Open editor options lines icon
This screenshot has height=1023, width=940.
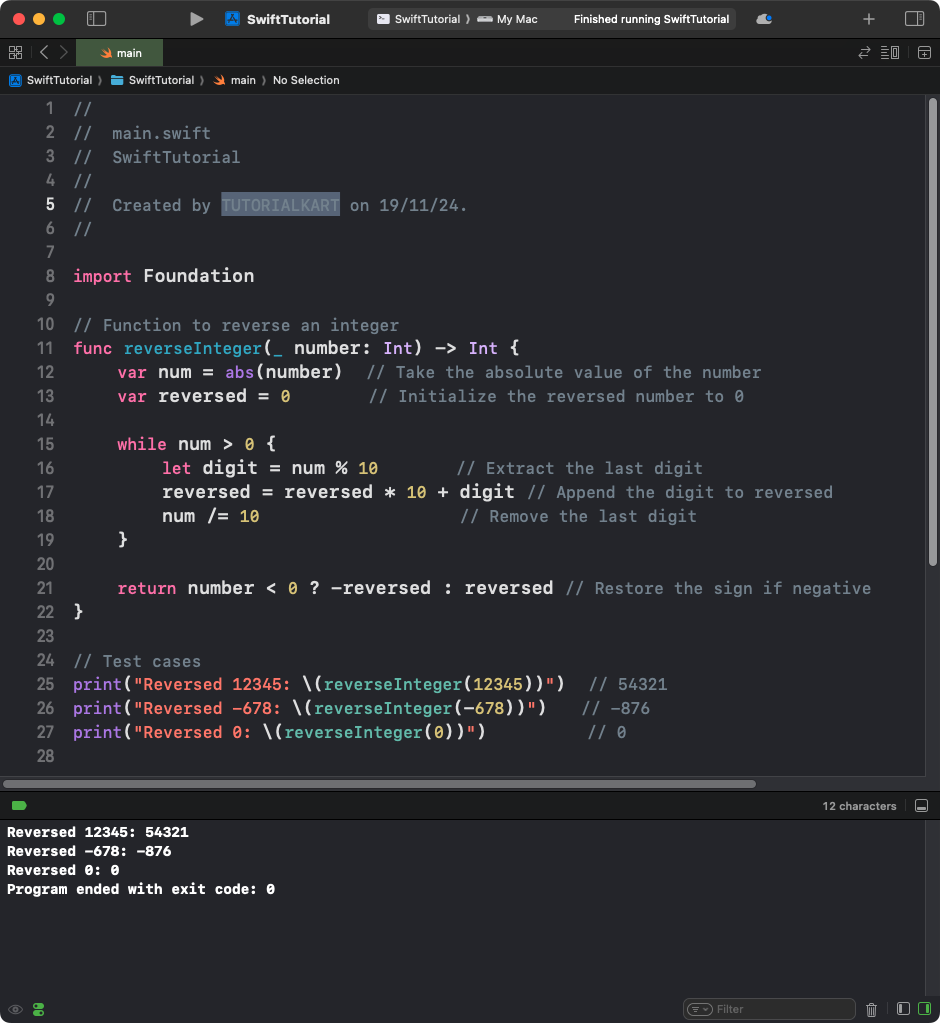[890, 53]
